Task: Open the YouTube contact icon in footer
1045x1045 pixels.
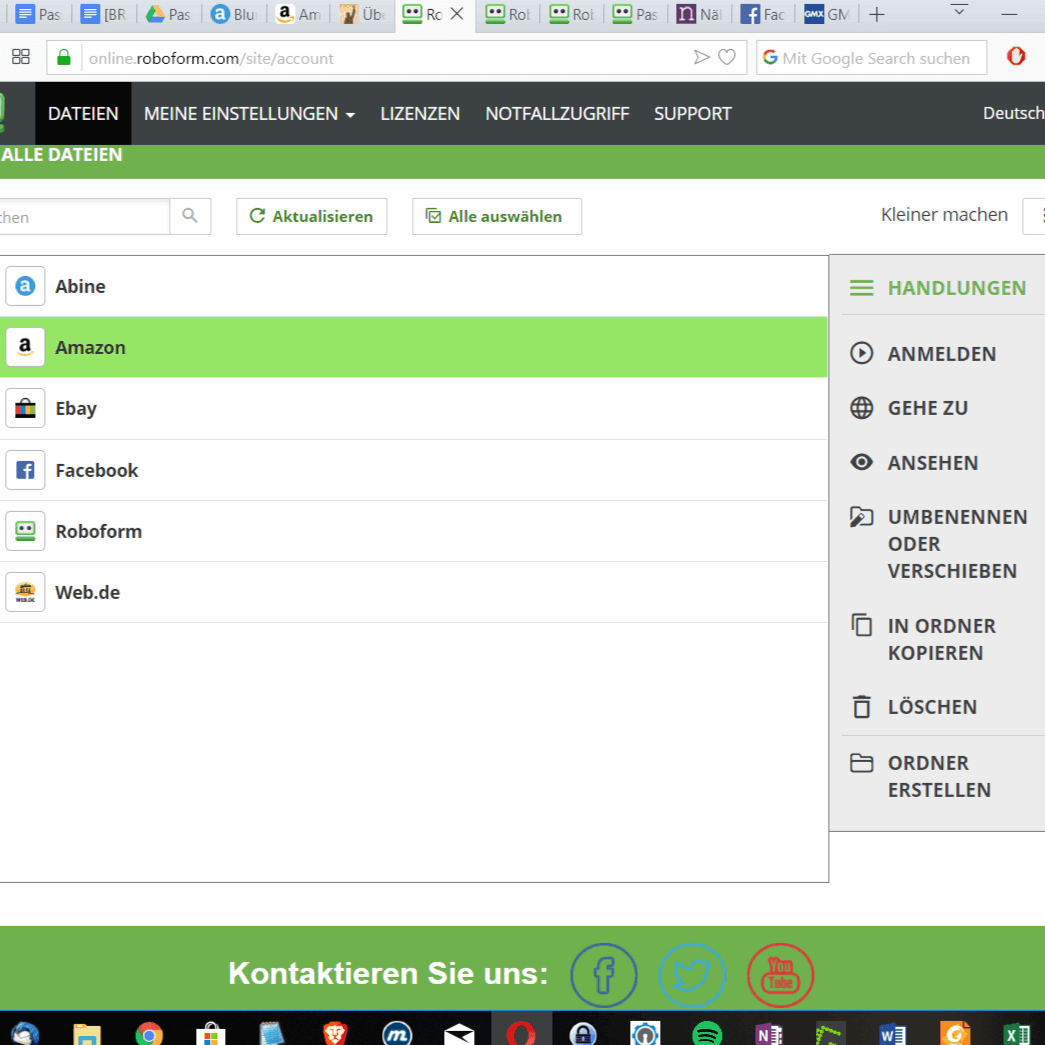Action: 780,975
